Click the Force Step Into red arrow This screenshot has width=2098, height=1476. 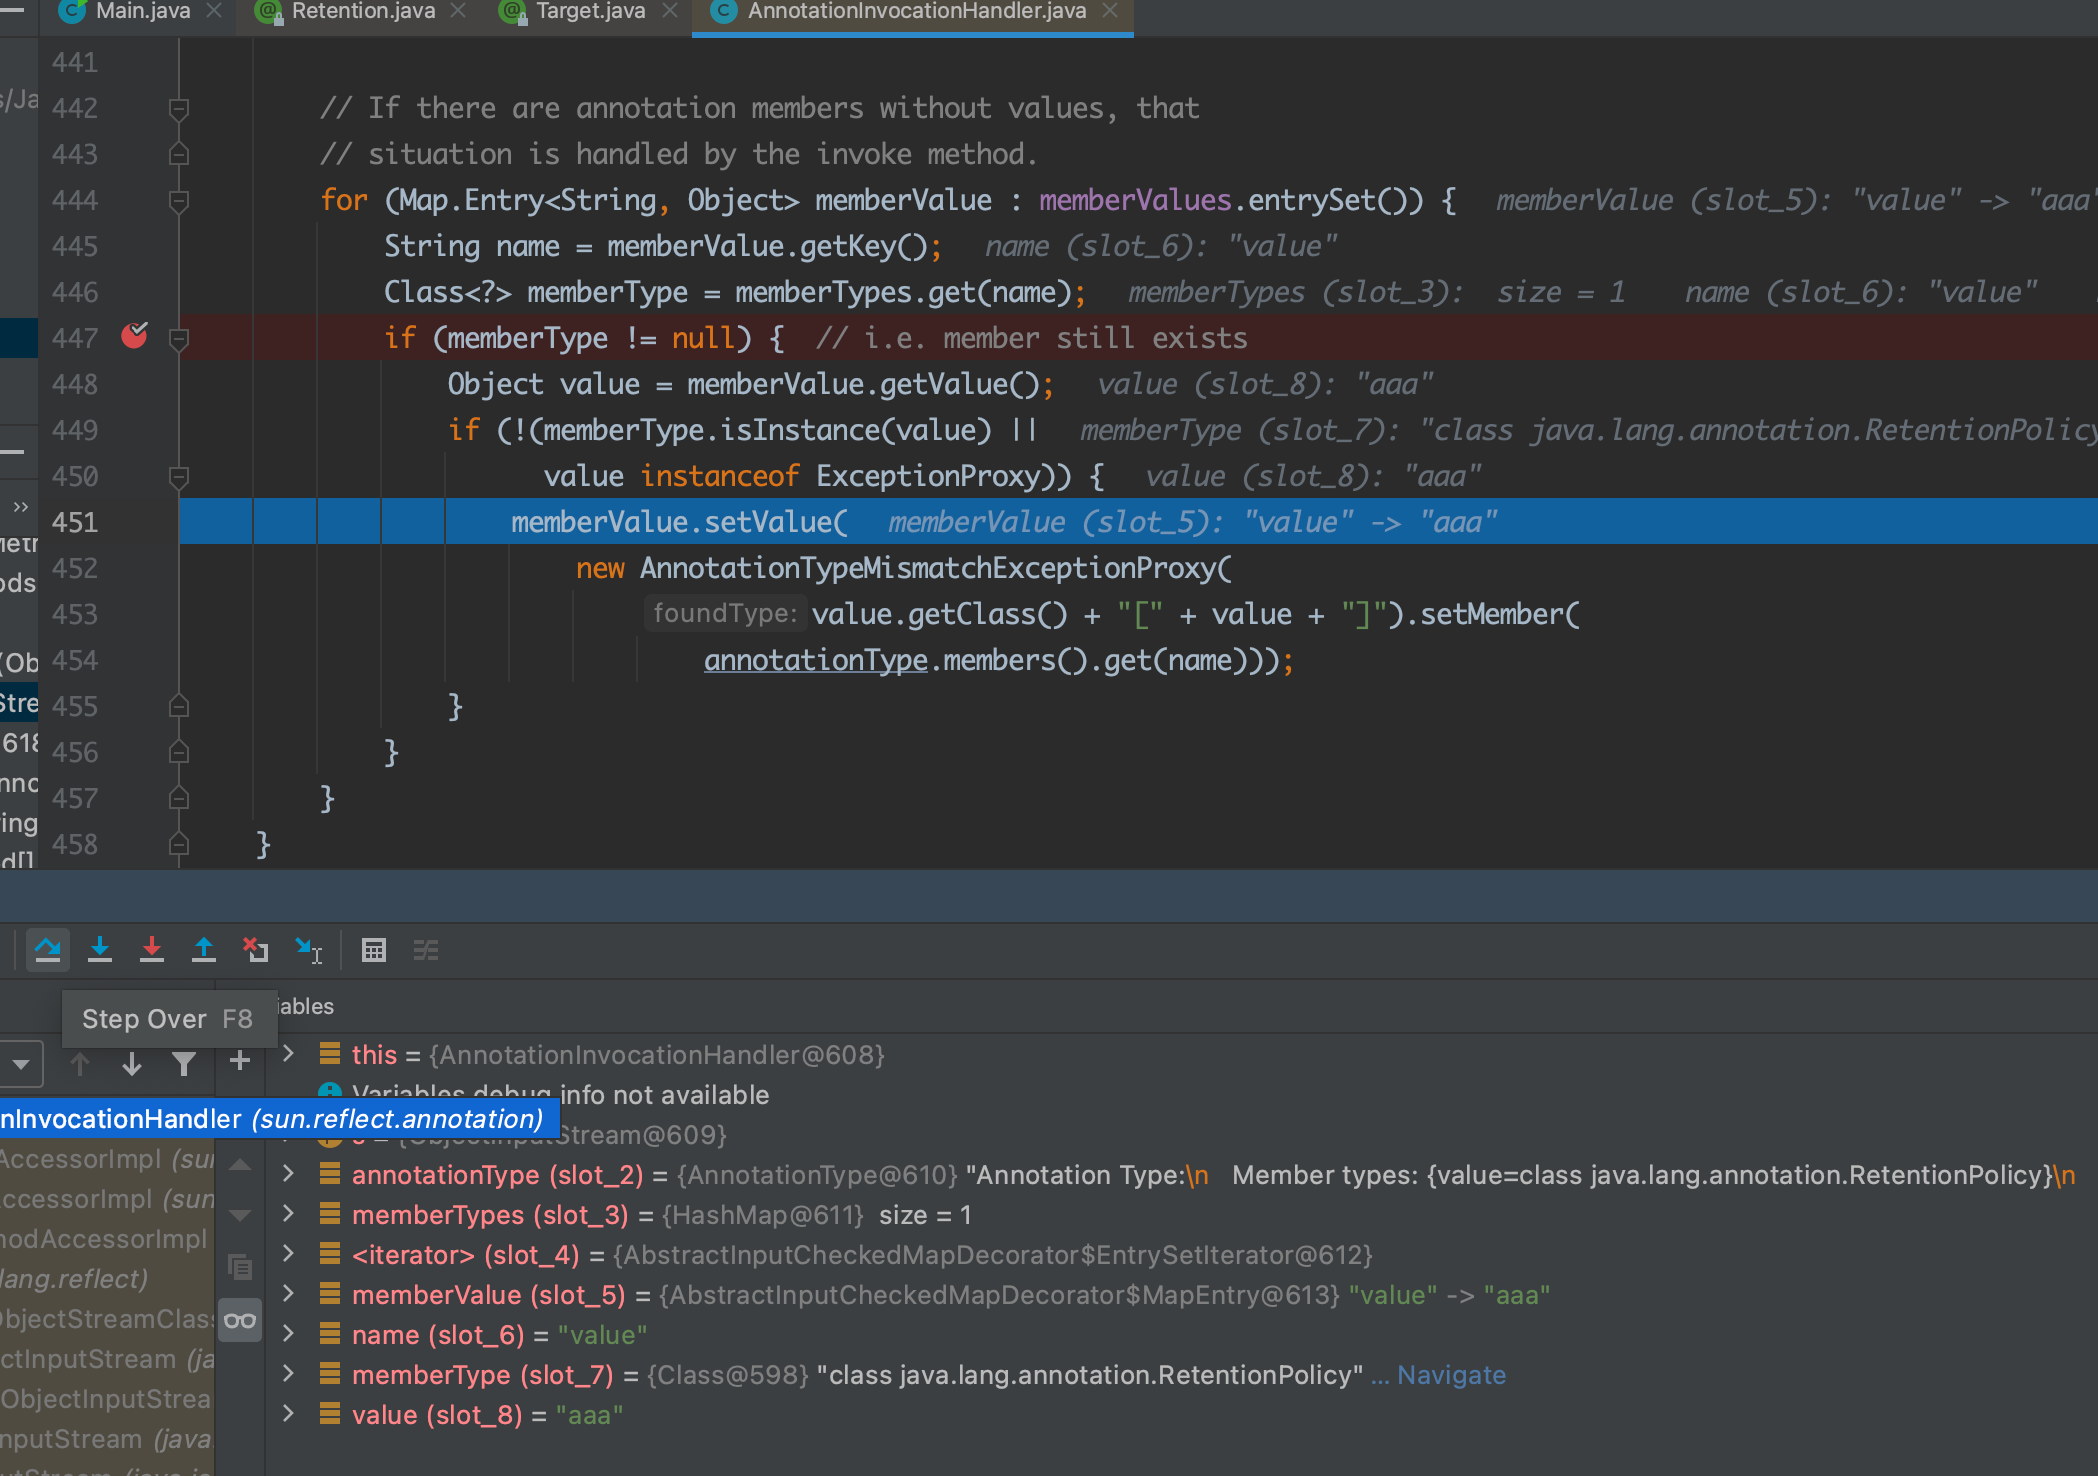(x=152, y=949)
